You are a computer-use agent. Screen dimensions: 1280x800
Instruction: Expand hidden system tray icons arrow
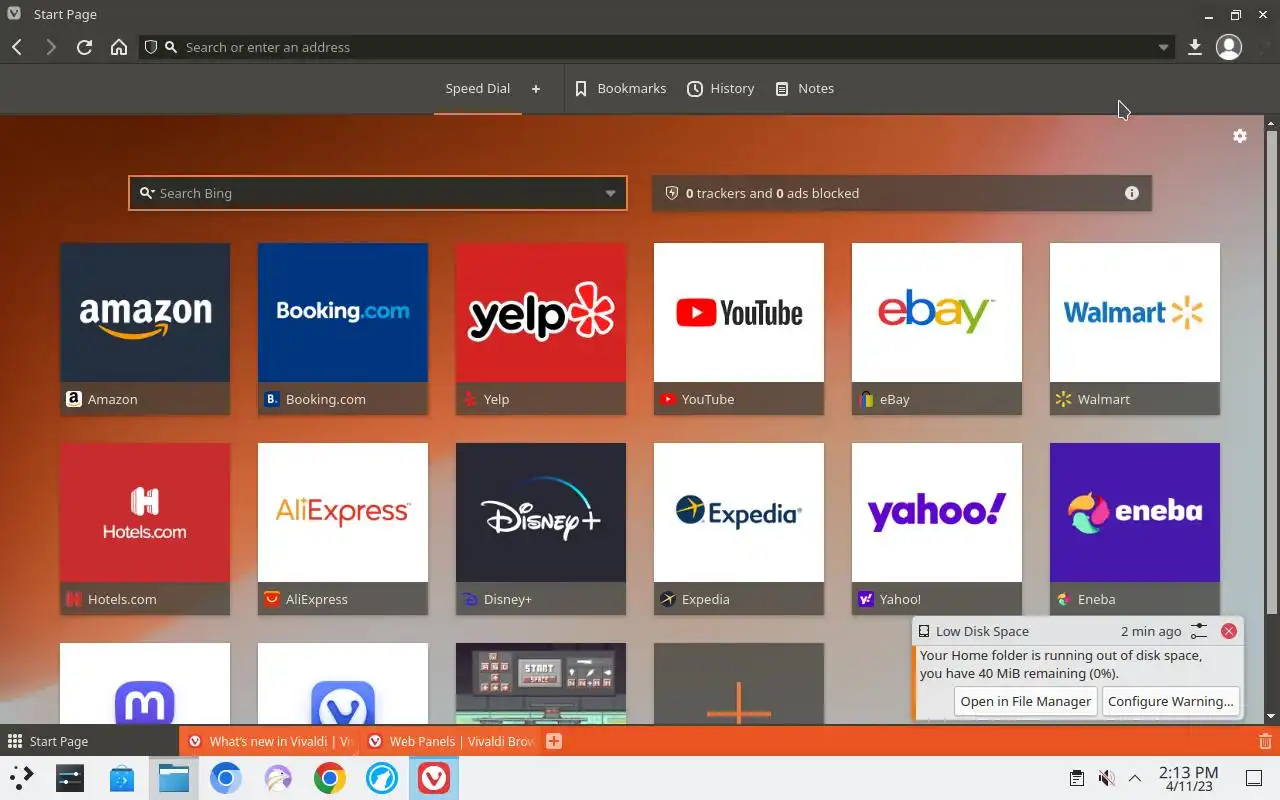click(1135, 778)
